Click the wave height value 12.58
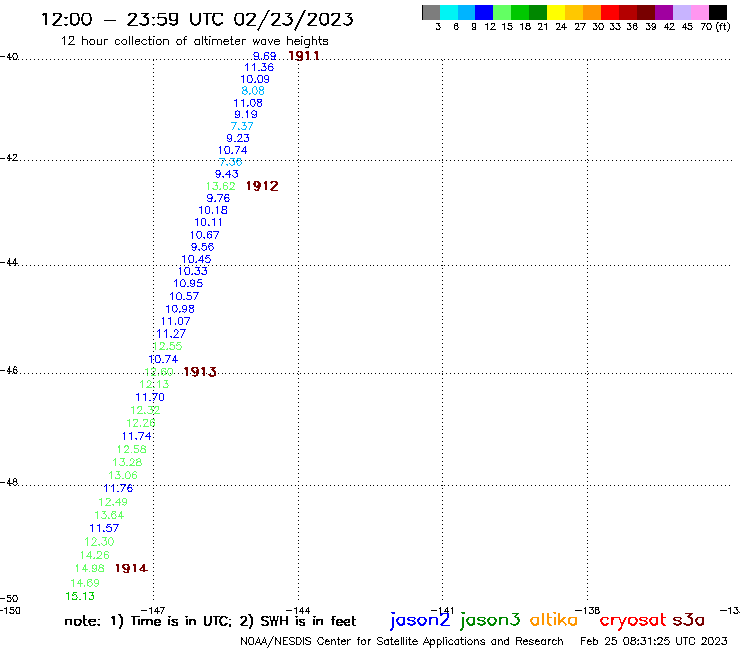The image size is (740, 650). [x=132, y=449]
